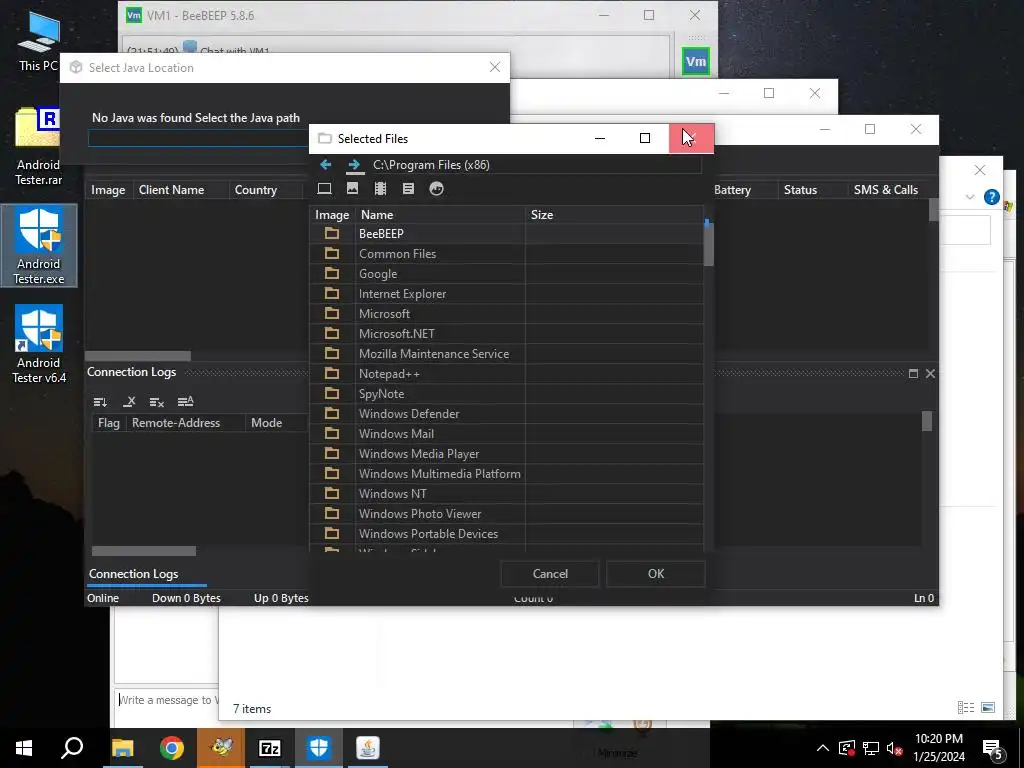The width and height of the screenshot is (1024, 768).
Task: Open the Windows Start menu
Action: pyautogui.click(x=24, y=748)
